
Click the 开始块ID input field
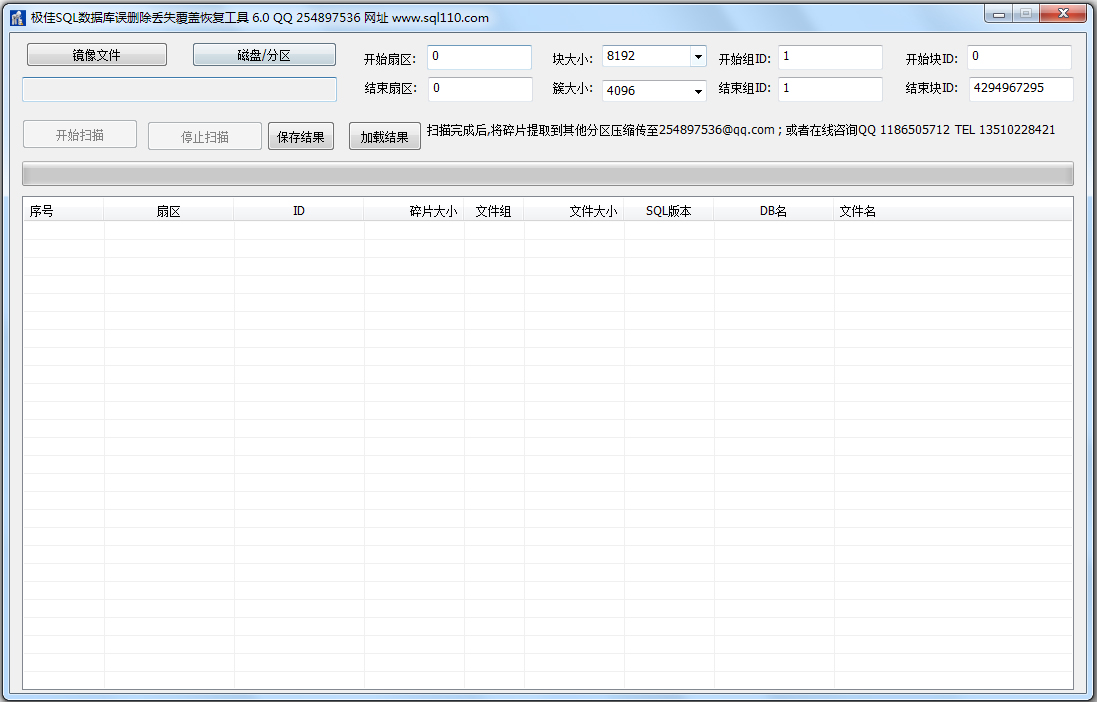coord(1019,57)
